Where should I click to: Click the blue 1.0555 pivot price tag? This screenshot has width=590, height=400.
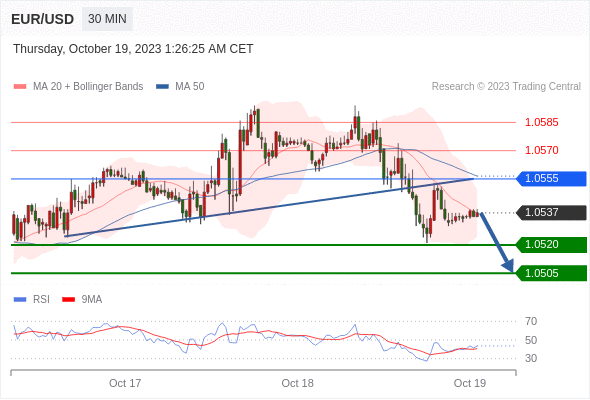[551, 178]
